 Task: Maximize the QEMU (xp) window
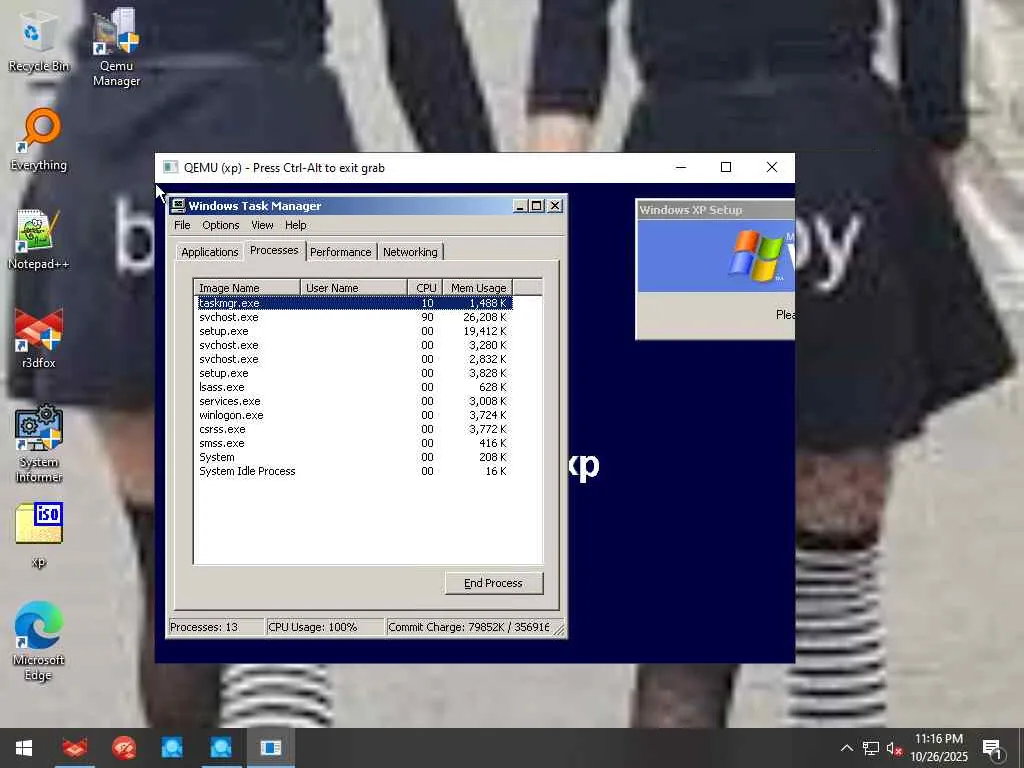[726, 167]
